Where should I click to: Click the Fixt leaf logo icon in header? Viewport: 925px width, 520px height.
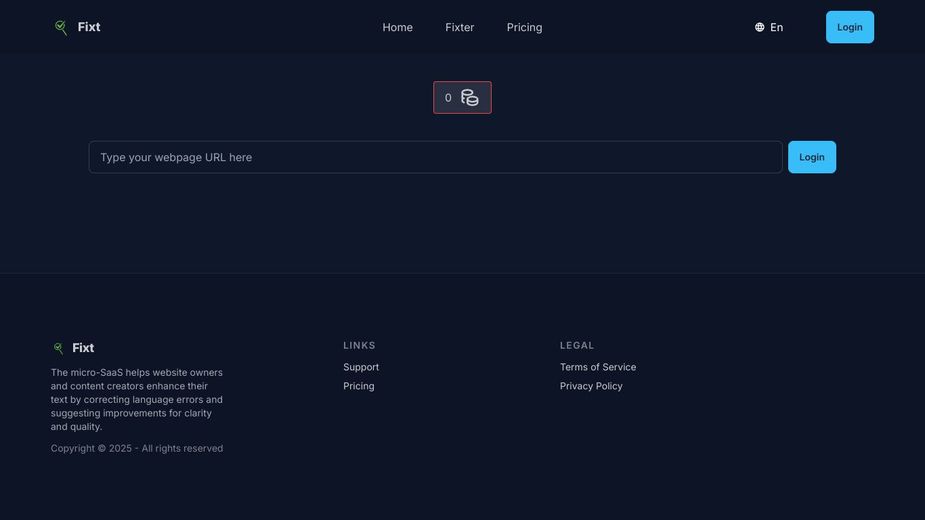coord(61,28)
